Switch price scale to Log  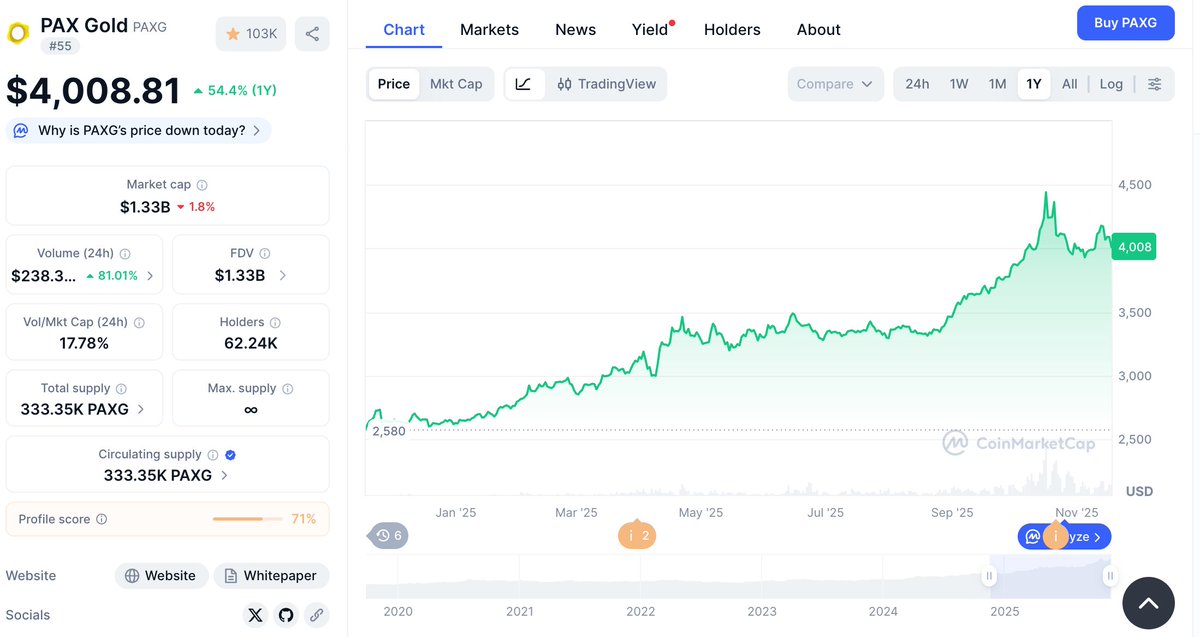click(x=1110, y=84)
